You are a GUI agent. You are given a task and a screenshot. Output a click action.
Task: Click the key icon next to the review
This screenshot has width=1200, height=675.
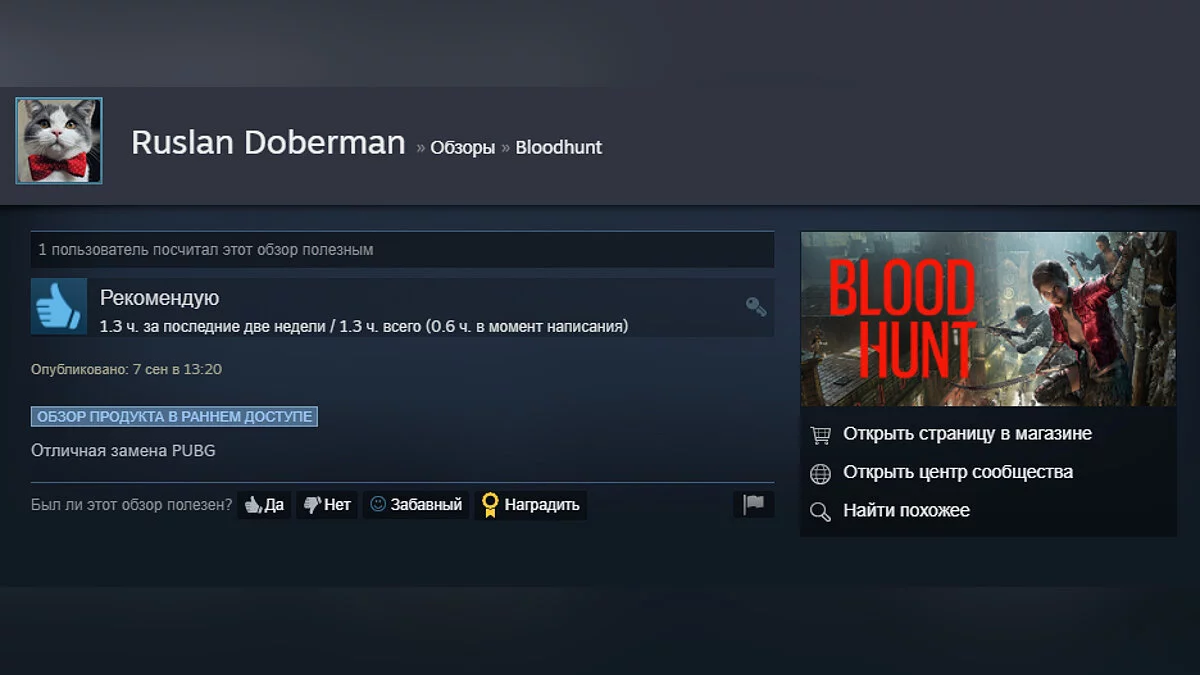tap(756, 306)
